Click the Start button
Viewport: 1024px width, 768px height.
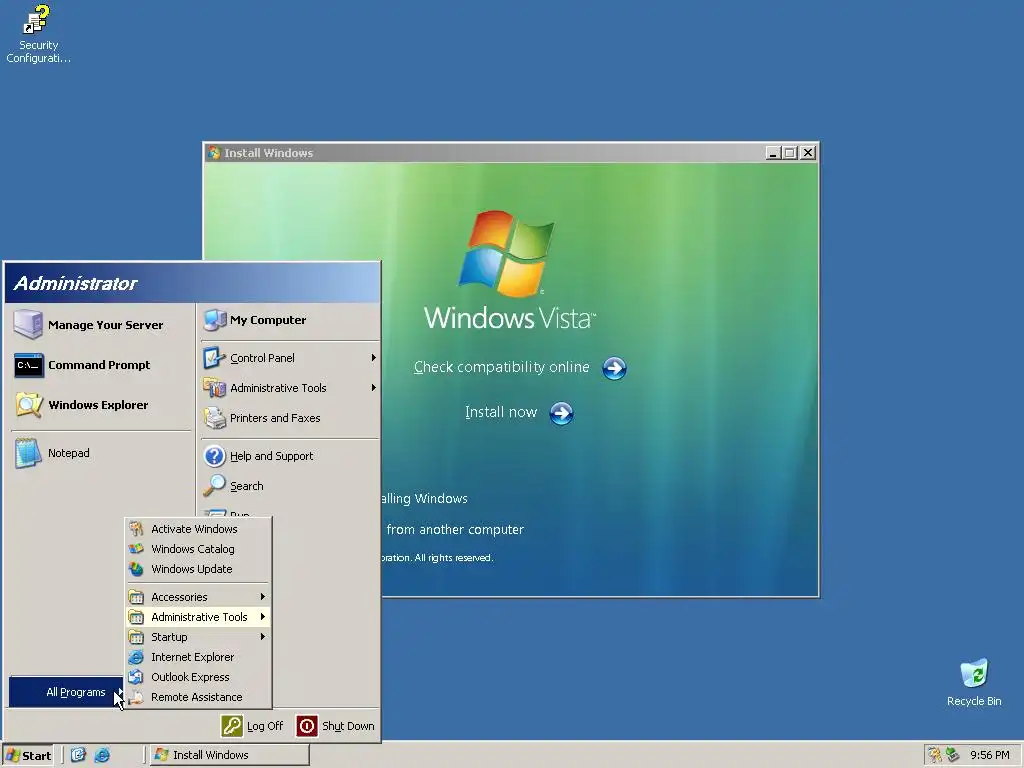[x=28, y=756]
